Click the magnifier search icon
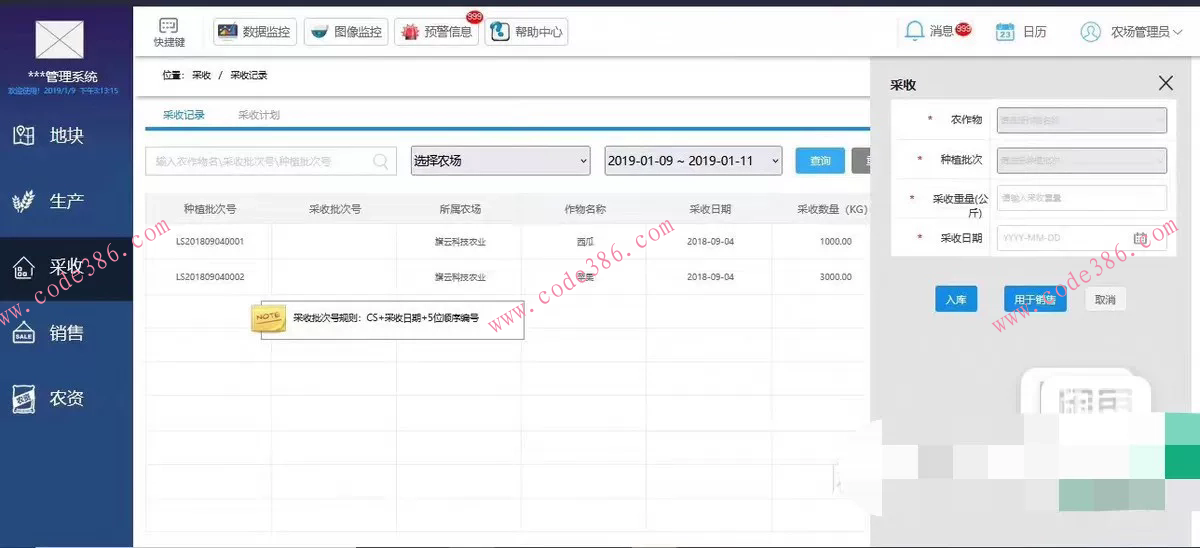1200x548 pixels. [x=381, y=161]
